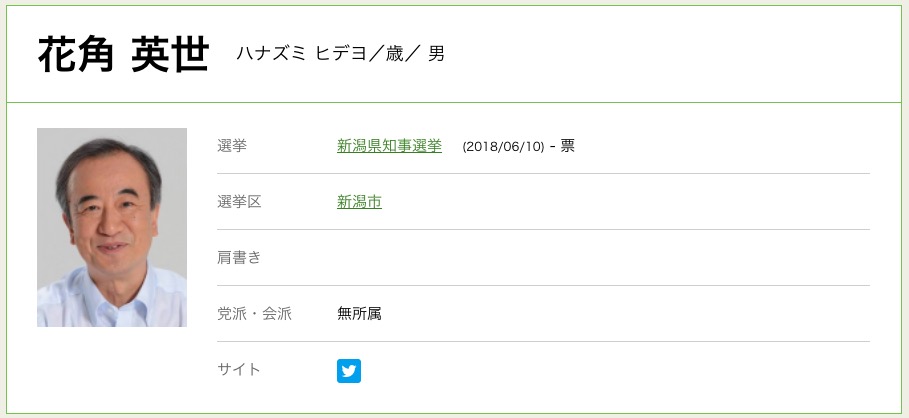Click the 肩書き row label
The height and width of the screenshot is (418, 909).
coord(239,258)
